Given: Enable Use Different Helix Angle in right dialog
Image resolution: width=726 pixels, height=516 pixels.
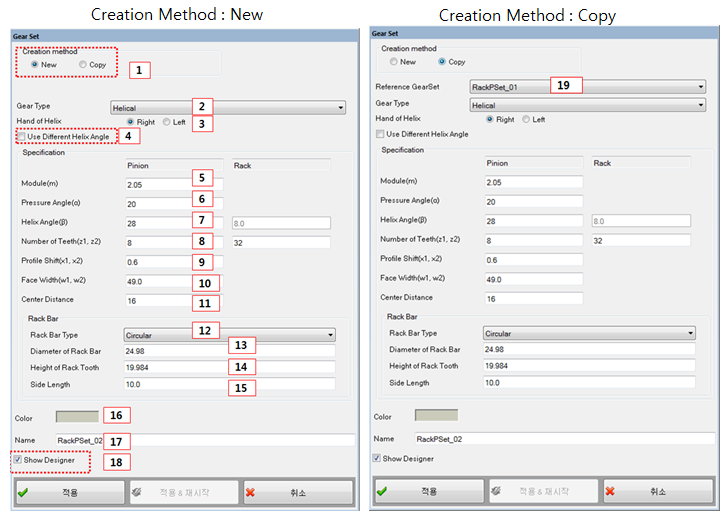Looking at the screenshot, I should 380,134.
